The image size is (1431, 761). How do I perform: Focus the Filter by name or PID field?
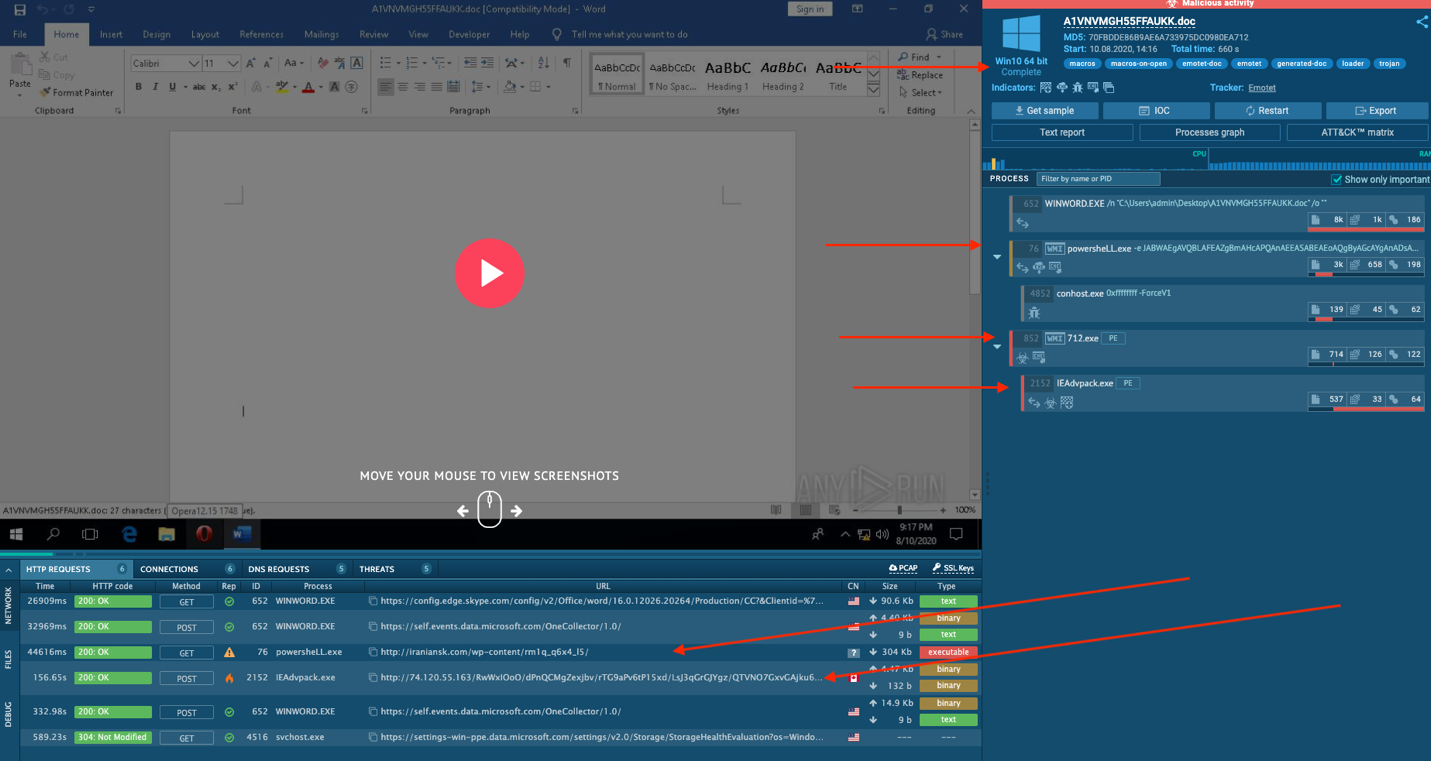(1098, 179)
